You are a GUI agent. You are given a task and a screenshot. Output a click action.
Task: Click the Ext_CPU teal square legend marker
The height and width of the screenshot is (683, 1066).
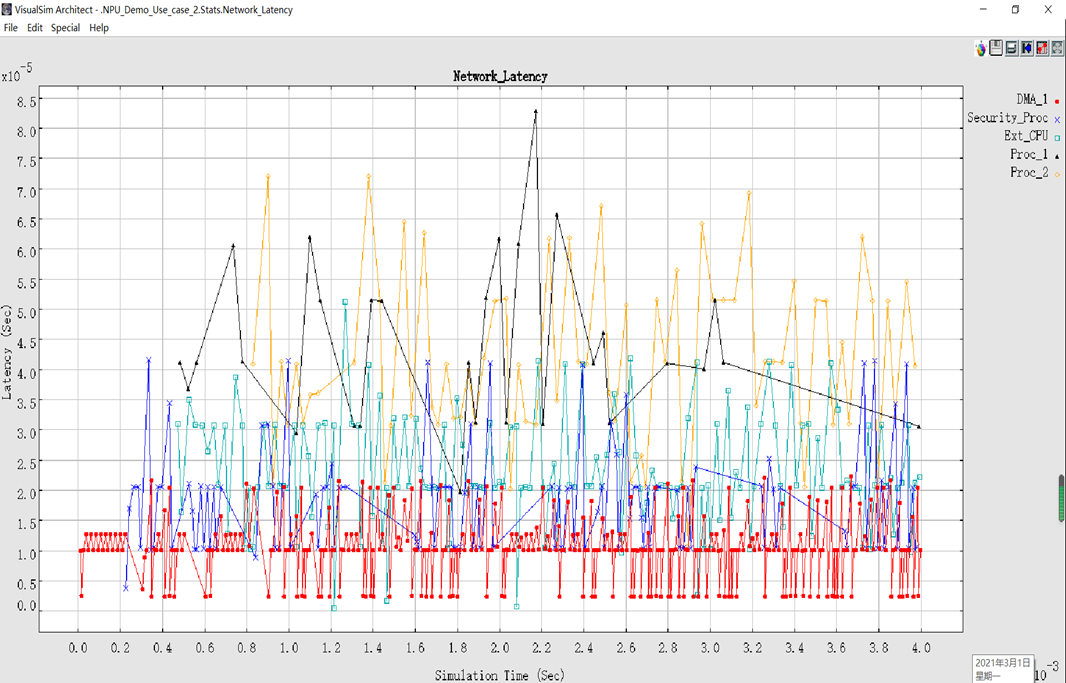tap(1057, 138)
